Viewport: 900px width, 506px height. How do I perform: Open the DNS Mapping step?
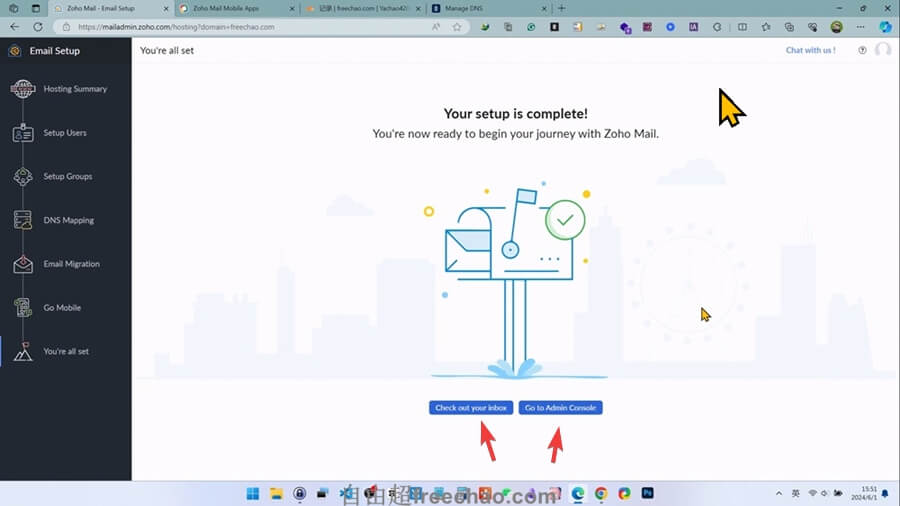pos(68,220)
